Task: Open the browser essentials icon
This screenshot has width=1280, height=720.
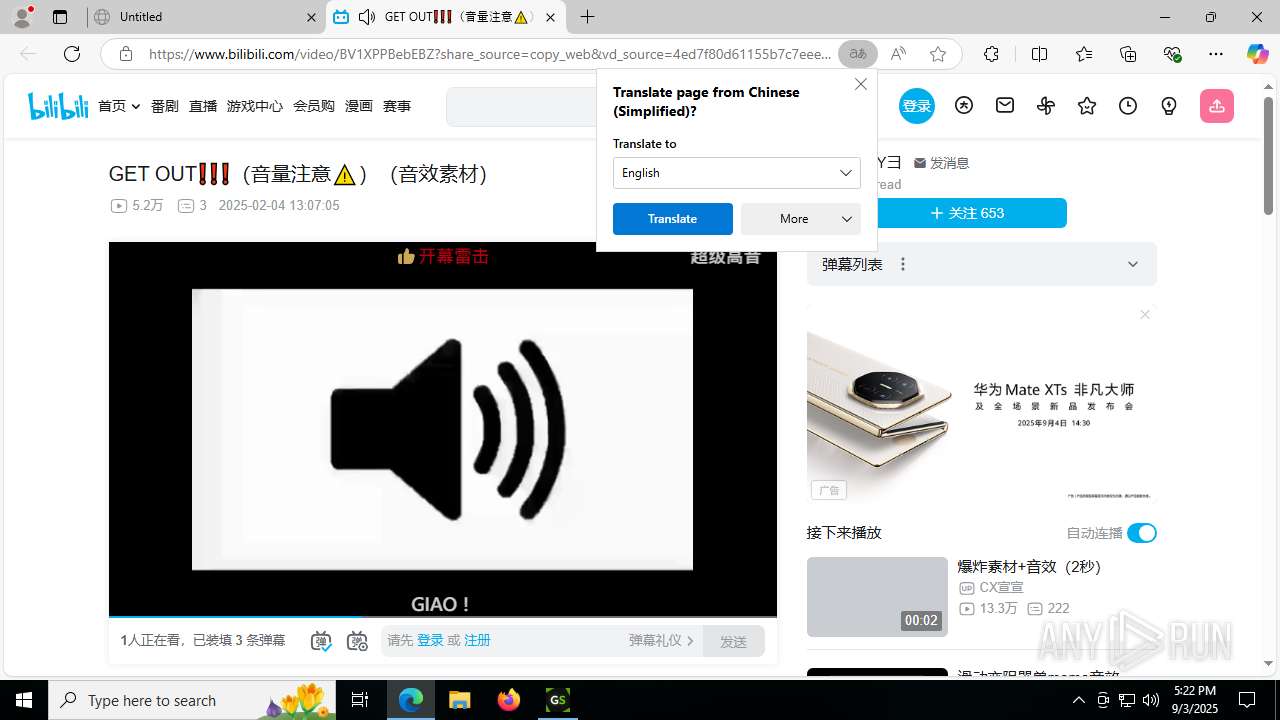Action: (1172, 54)
